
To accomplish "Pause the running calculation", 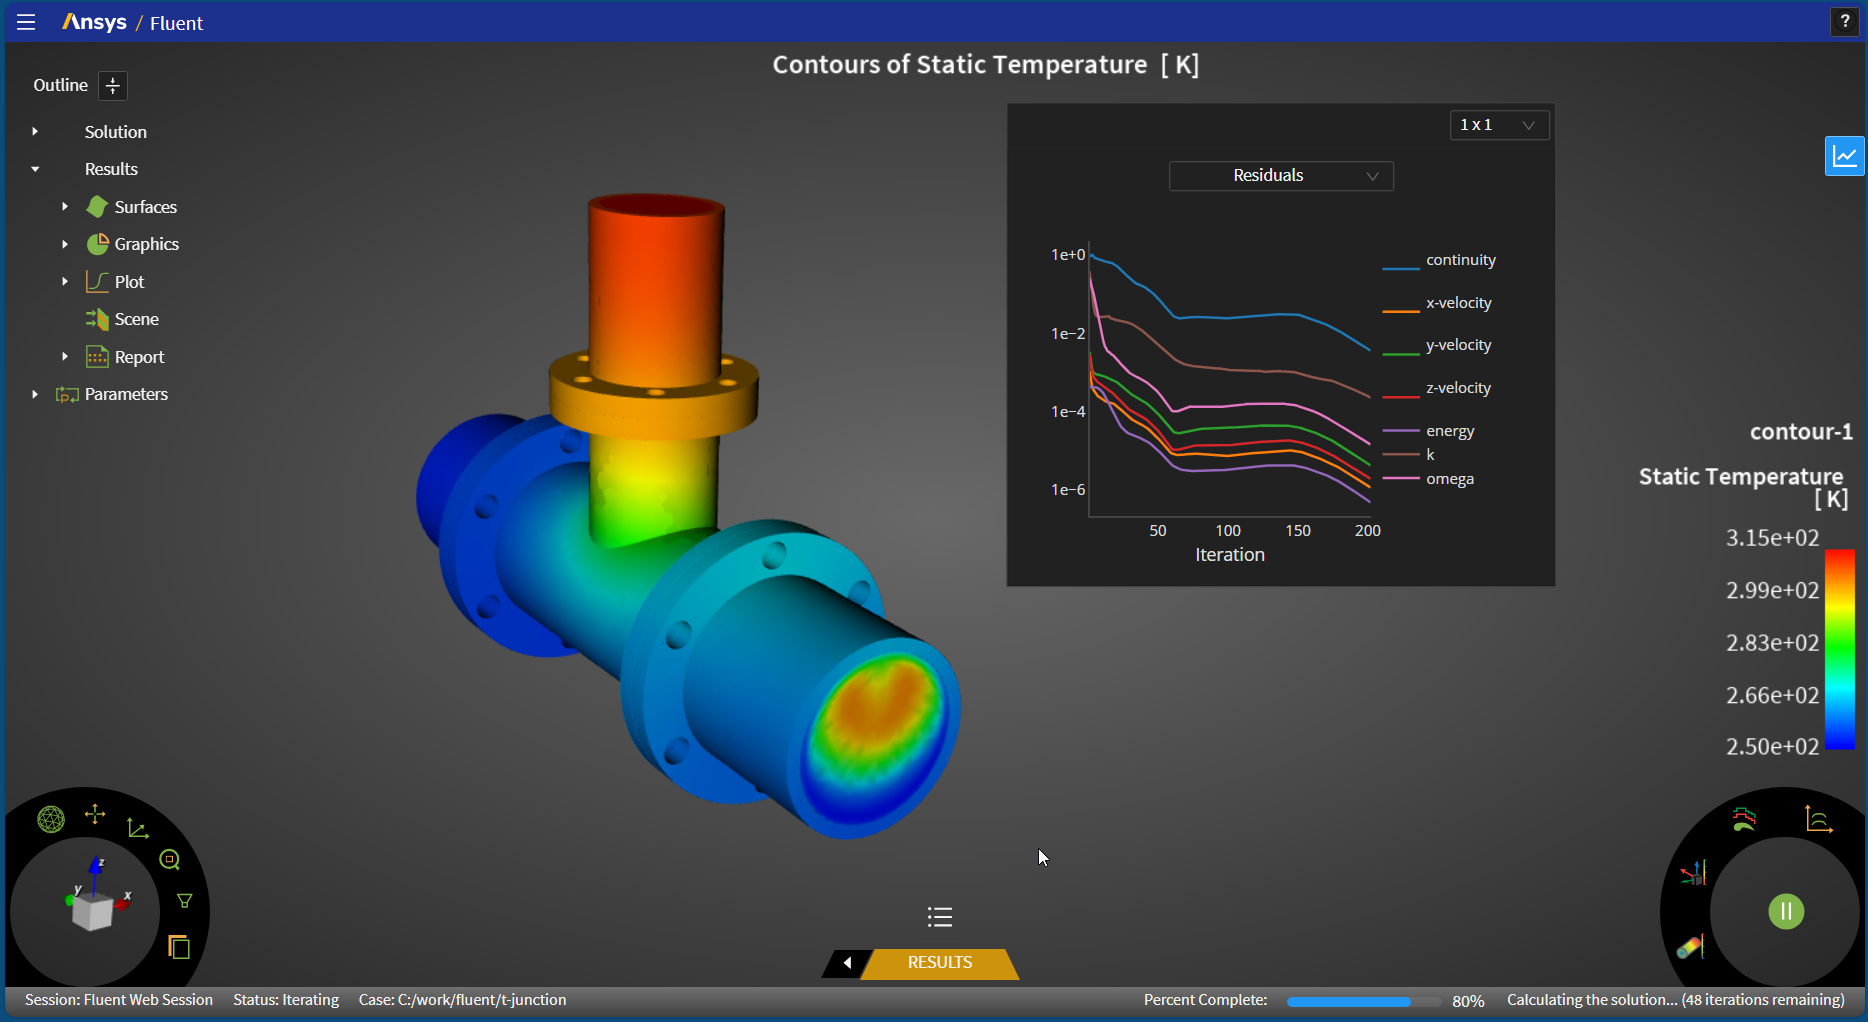I will coord(1786,911).
